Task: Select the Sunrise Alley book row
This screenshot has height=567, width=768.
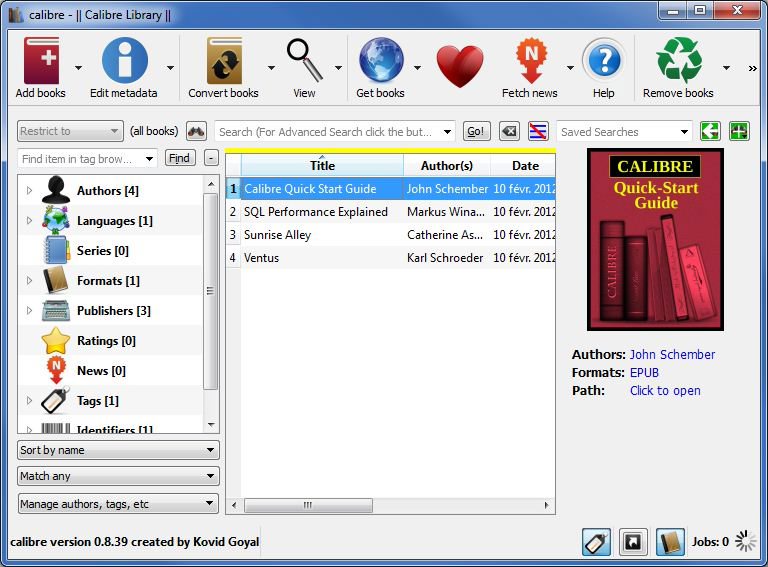Action: (x=390, y=235)
